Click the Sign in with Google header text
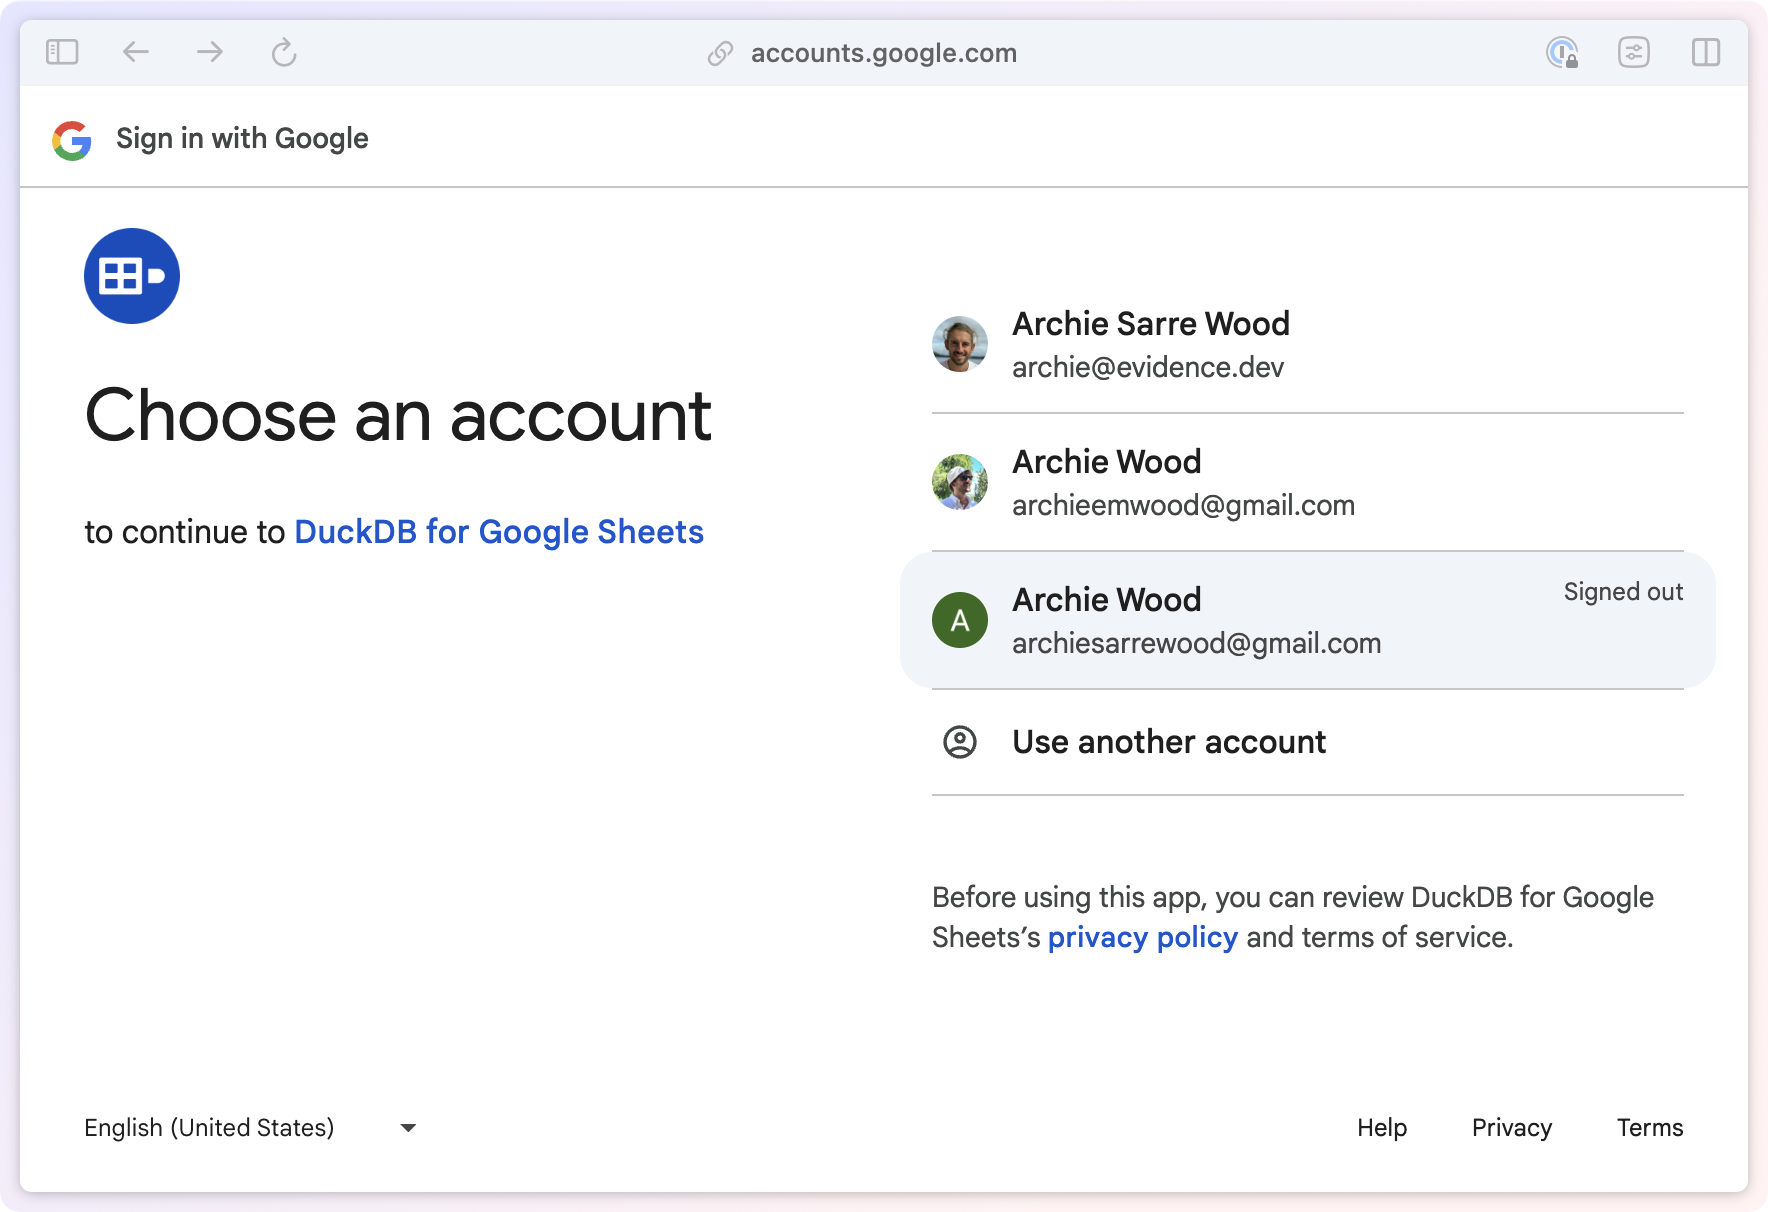The image size is (1768, 1212). click(242, 139)
